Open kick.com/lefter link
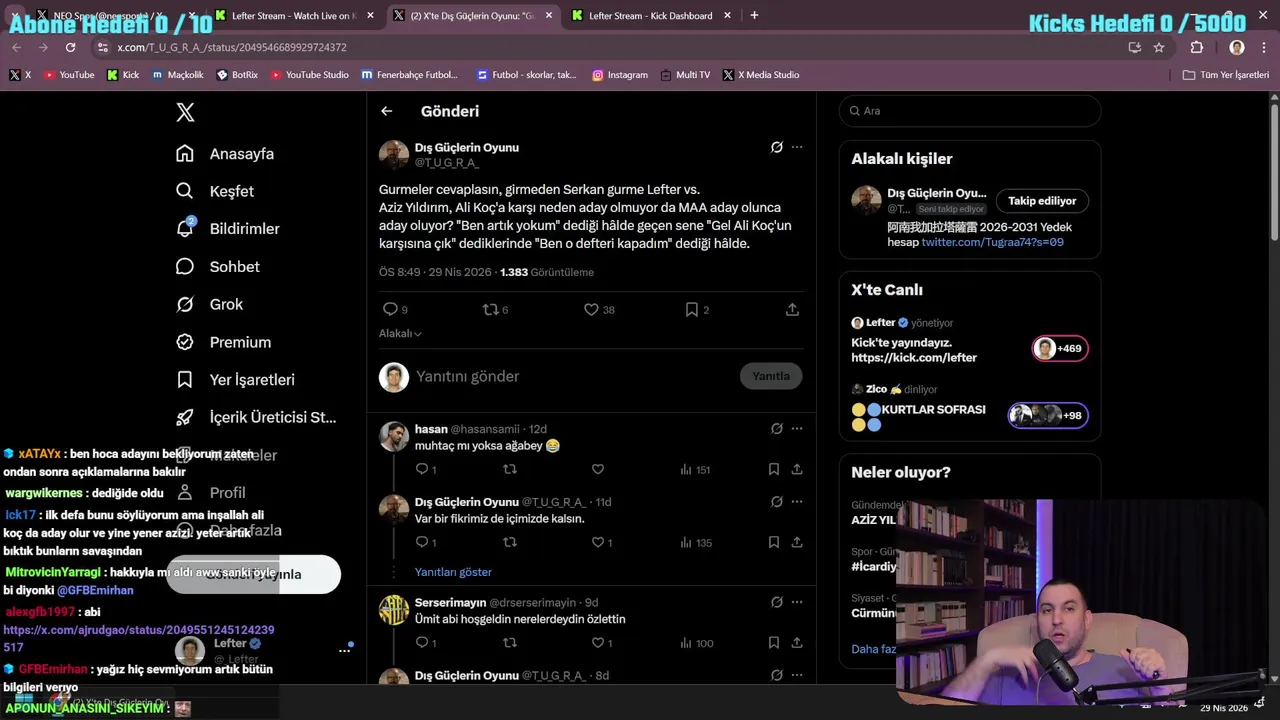 [914, 357]
